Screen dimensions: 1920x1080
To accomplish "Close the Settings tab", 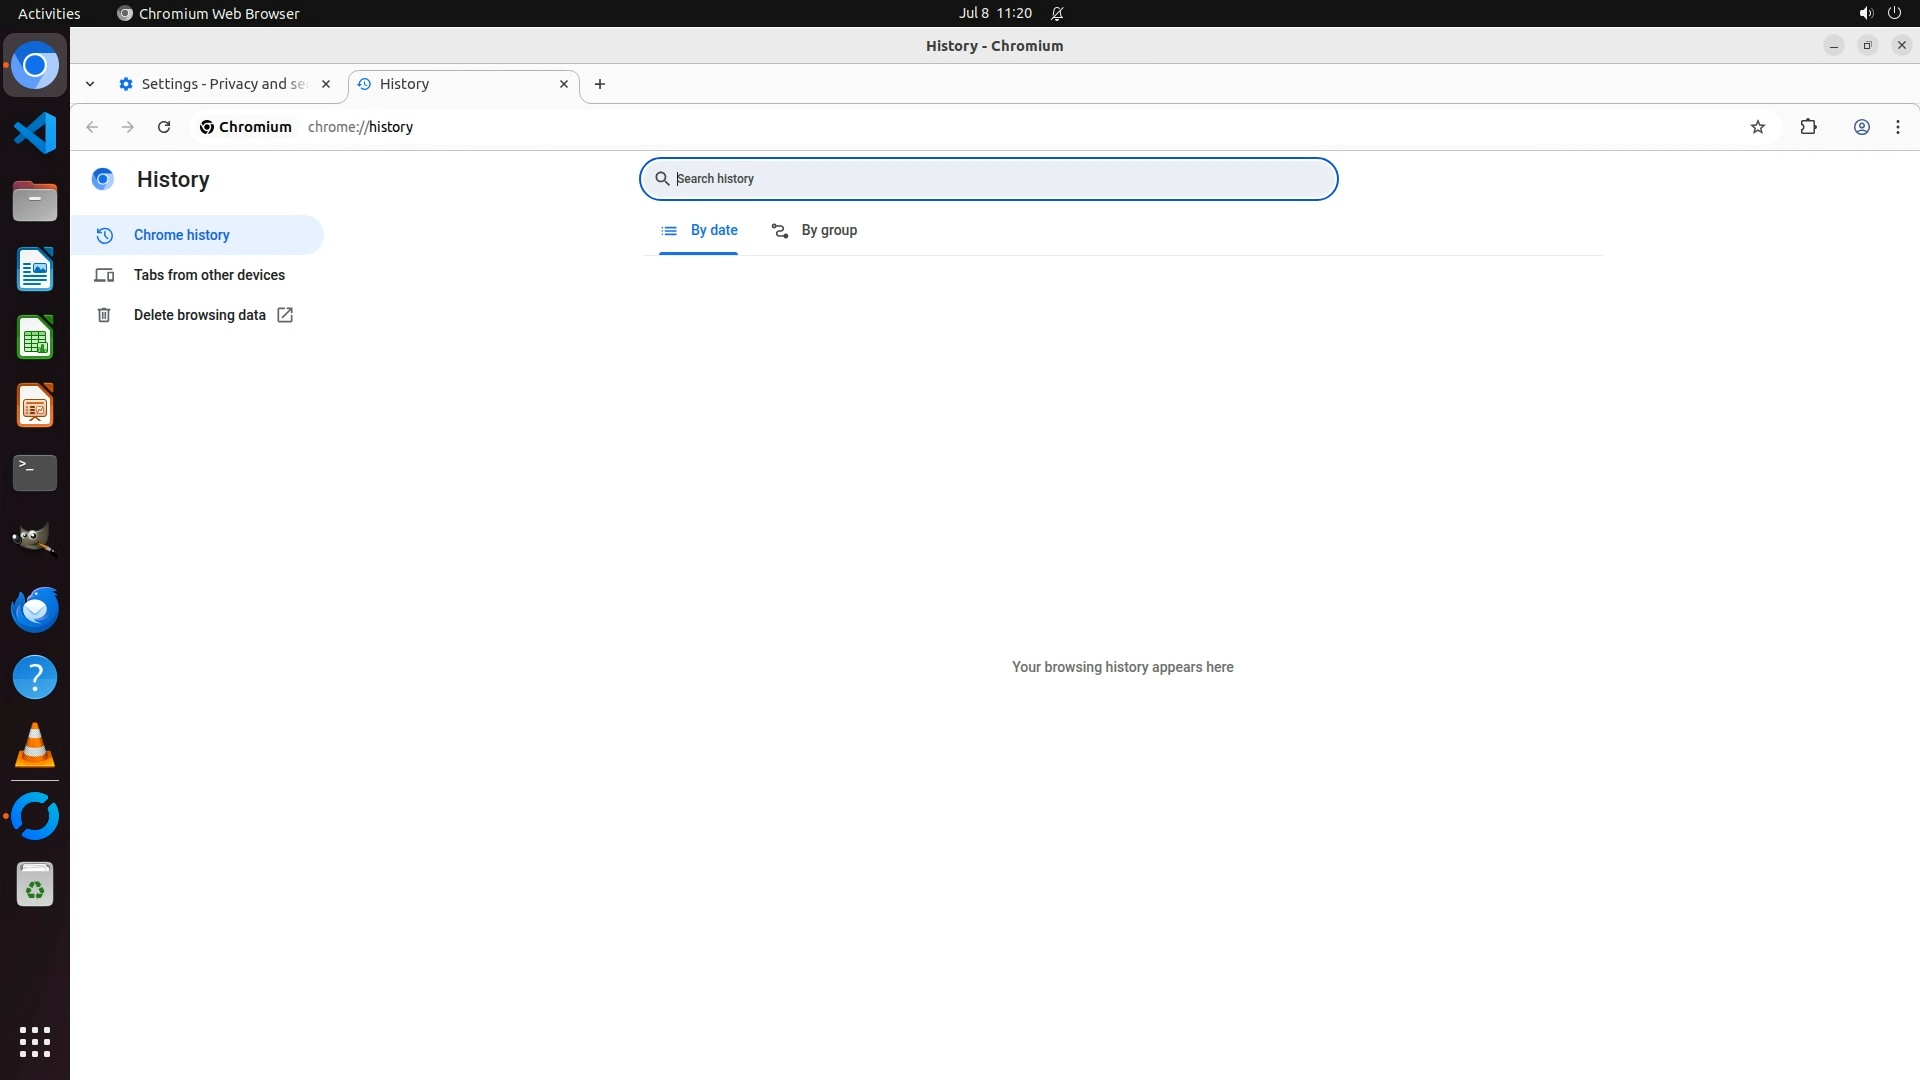I will tap(325, 84).
